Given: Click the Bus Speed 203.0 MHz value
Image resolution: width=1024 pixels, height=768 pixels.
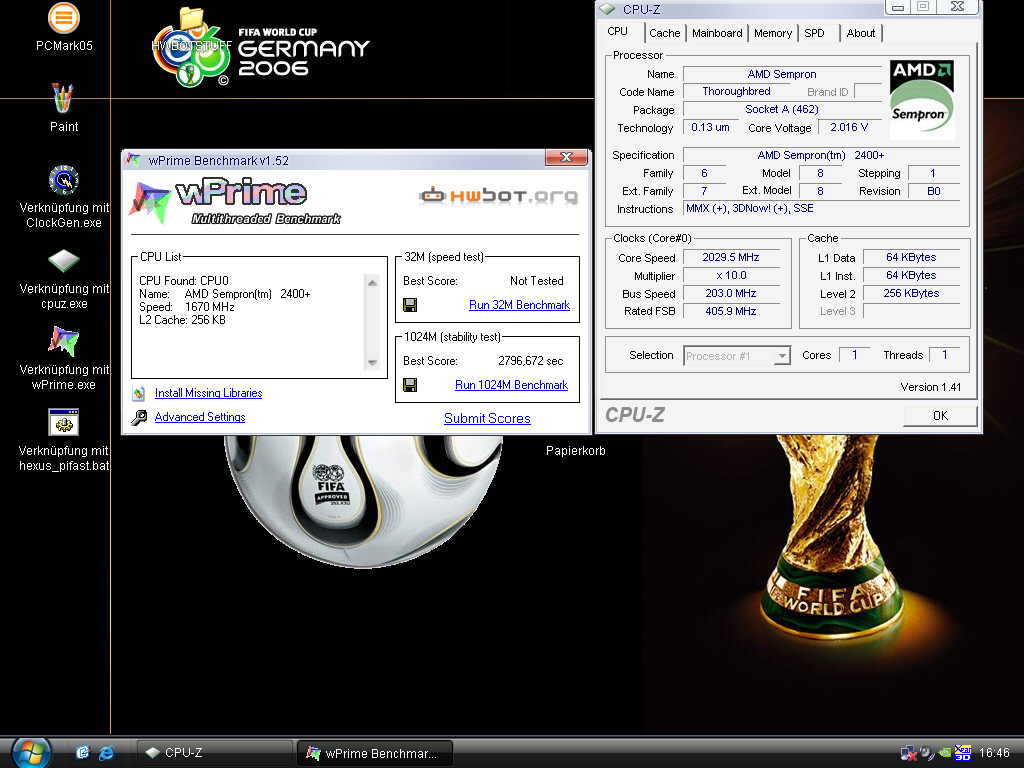Looking at the screenshot, I should [x=731, y=294].
